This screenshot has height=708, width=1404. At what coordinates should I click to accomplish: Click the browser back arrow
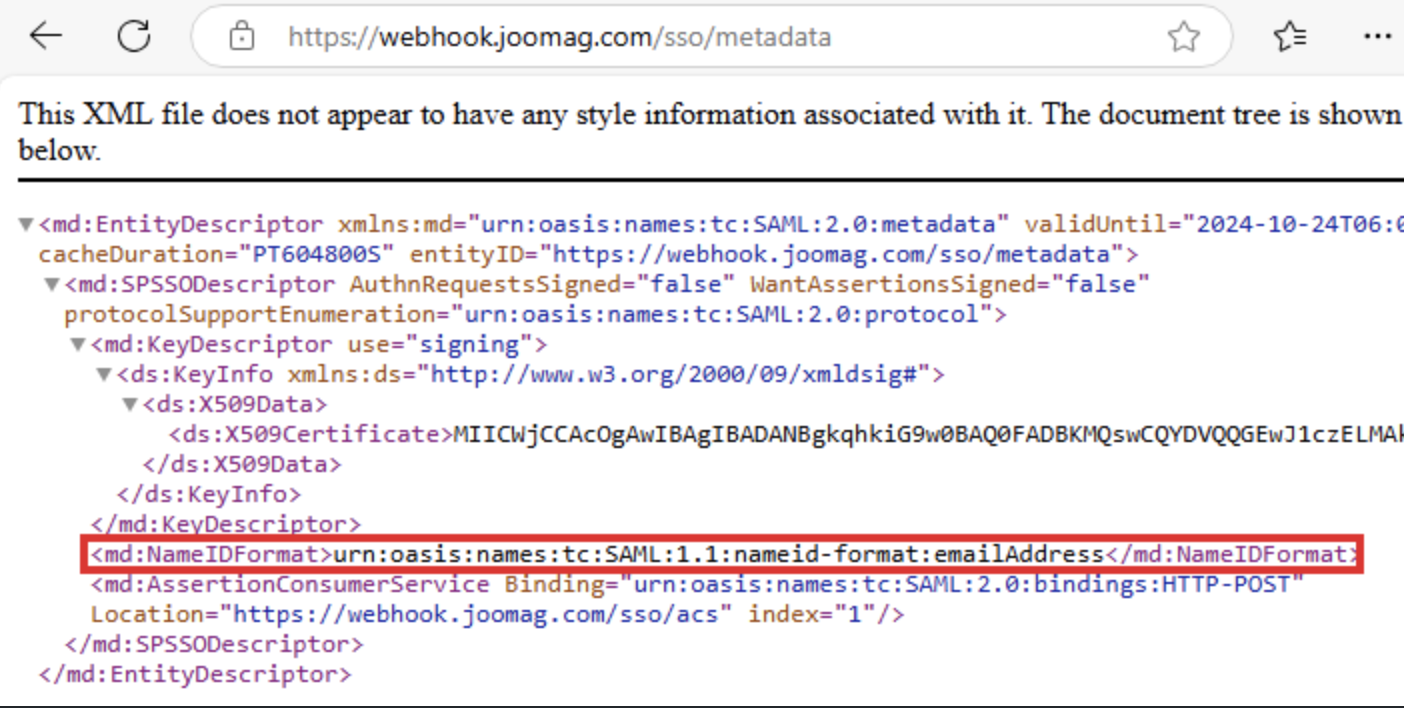[46, 37]
